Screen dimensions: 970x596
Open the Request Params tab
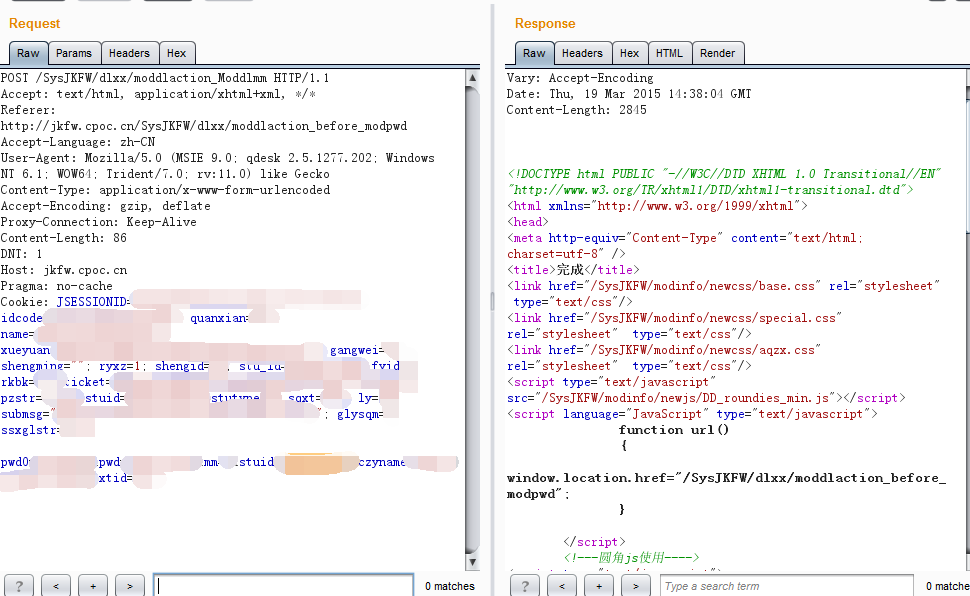point(74,53)
